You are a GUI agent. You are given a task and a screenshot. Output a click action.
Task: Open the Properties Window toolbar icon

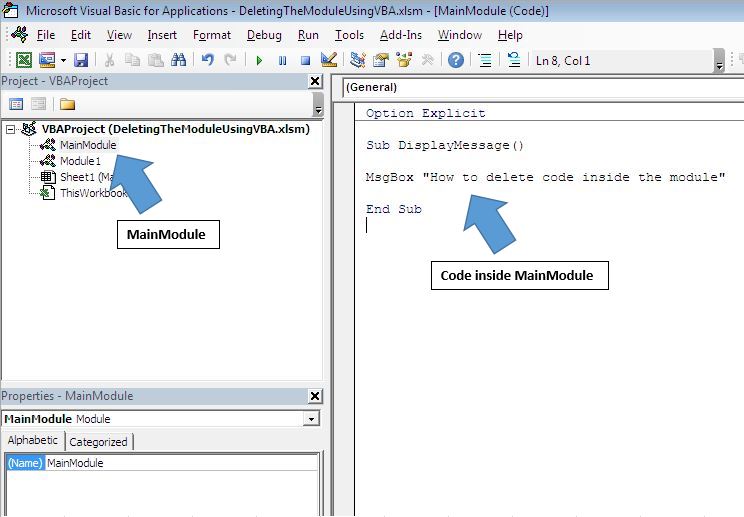point(381,60)
